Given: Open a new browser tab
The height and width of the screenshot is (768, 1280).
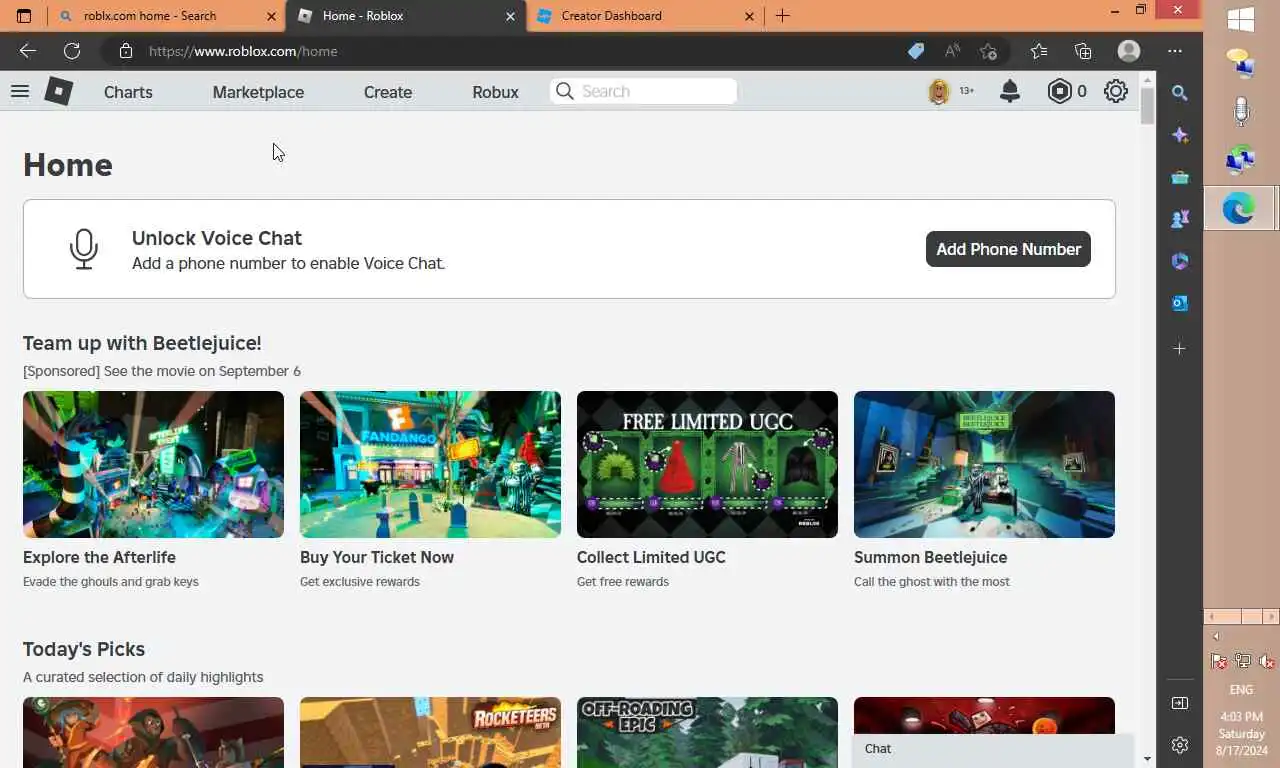Looking at the screenshot, I should pyautogui.click(x=783, y=16).
